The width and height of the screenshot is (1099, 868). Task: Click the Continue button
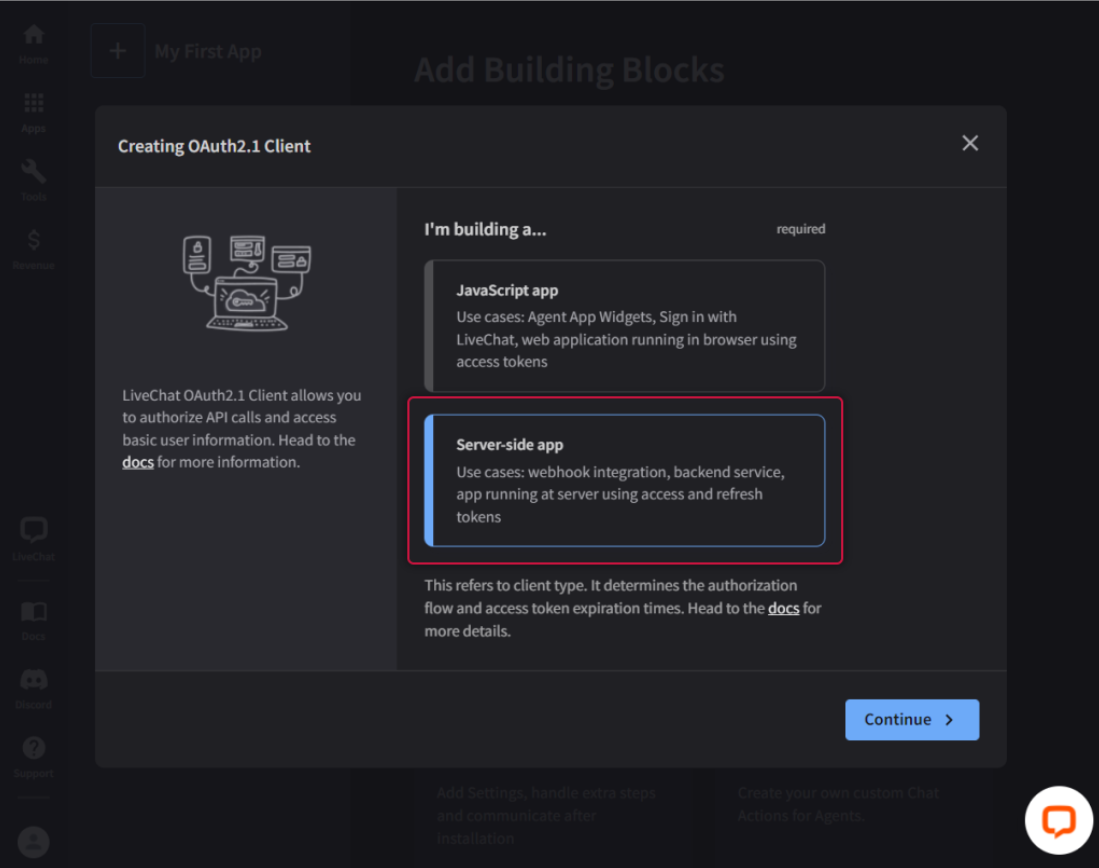(911, 719)
